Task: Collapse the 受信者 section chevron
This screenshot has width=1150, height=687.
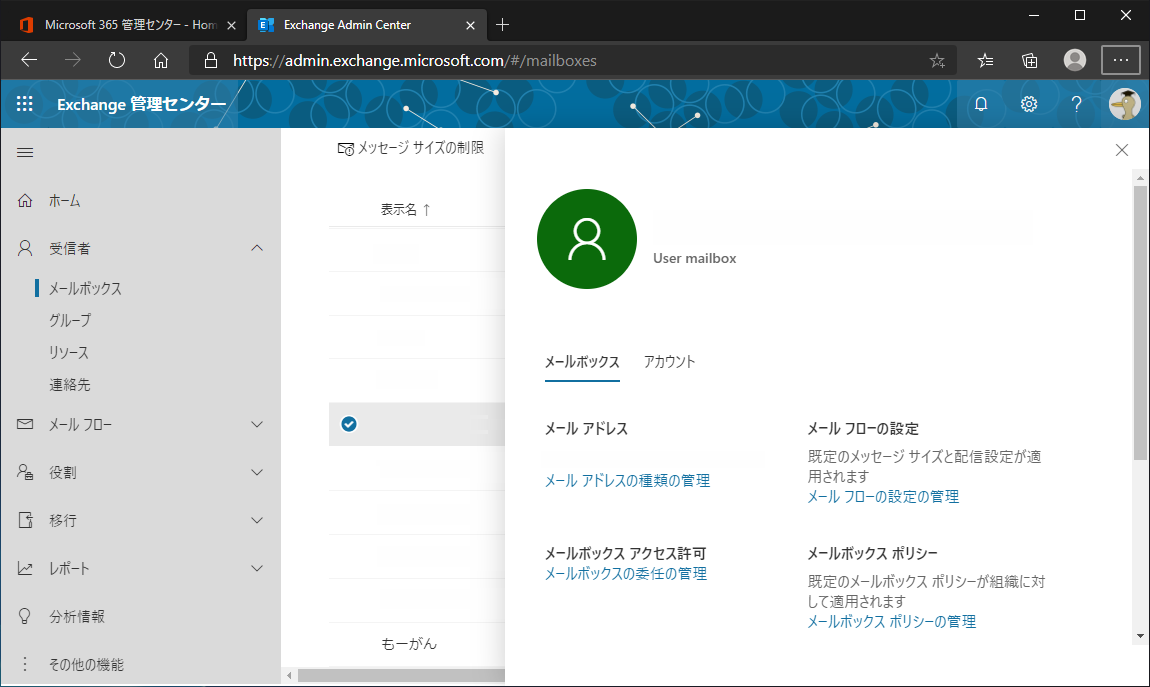Action: [257, 247]
